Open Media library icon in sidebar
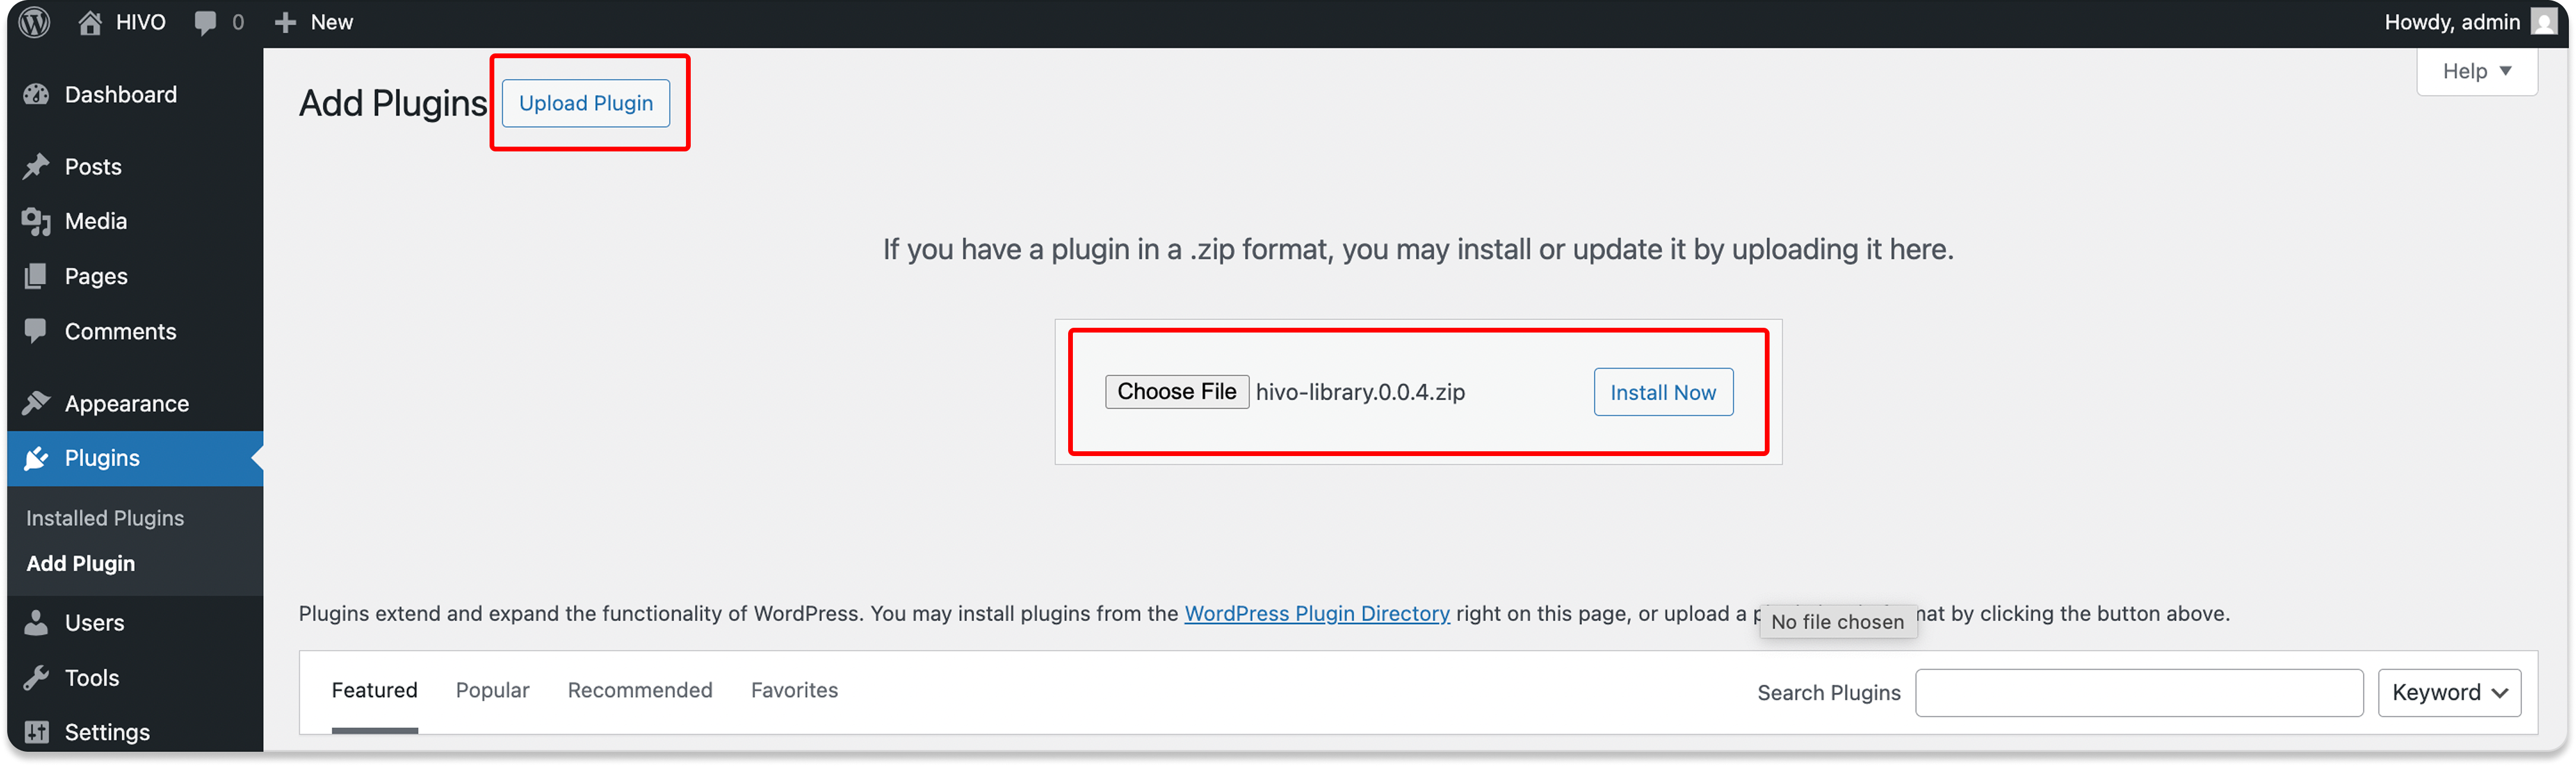The width and height of the screenshot is (2576, 766). point(37,221)
